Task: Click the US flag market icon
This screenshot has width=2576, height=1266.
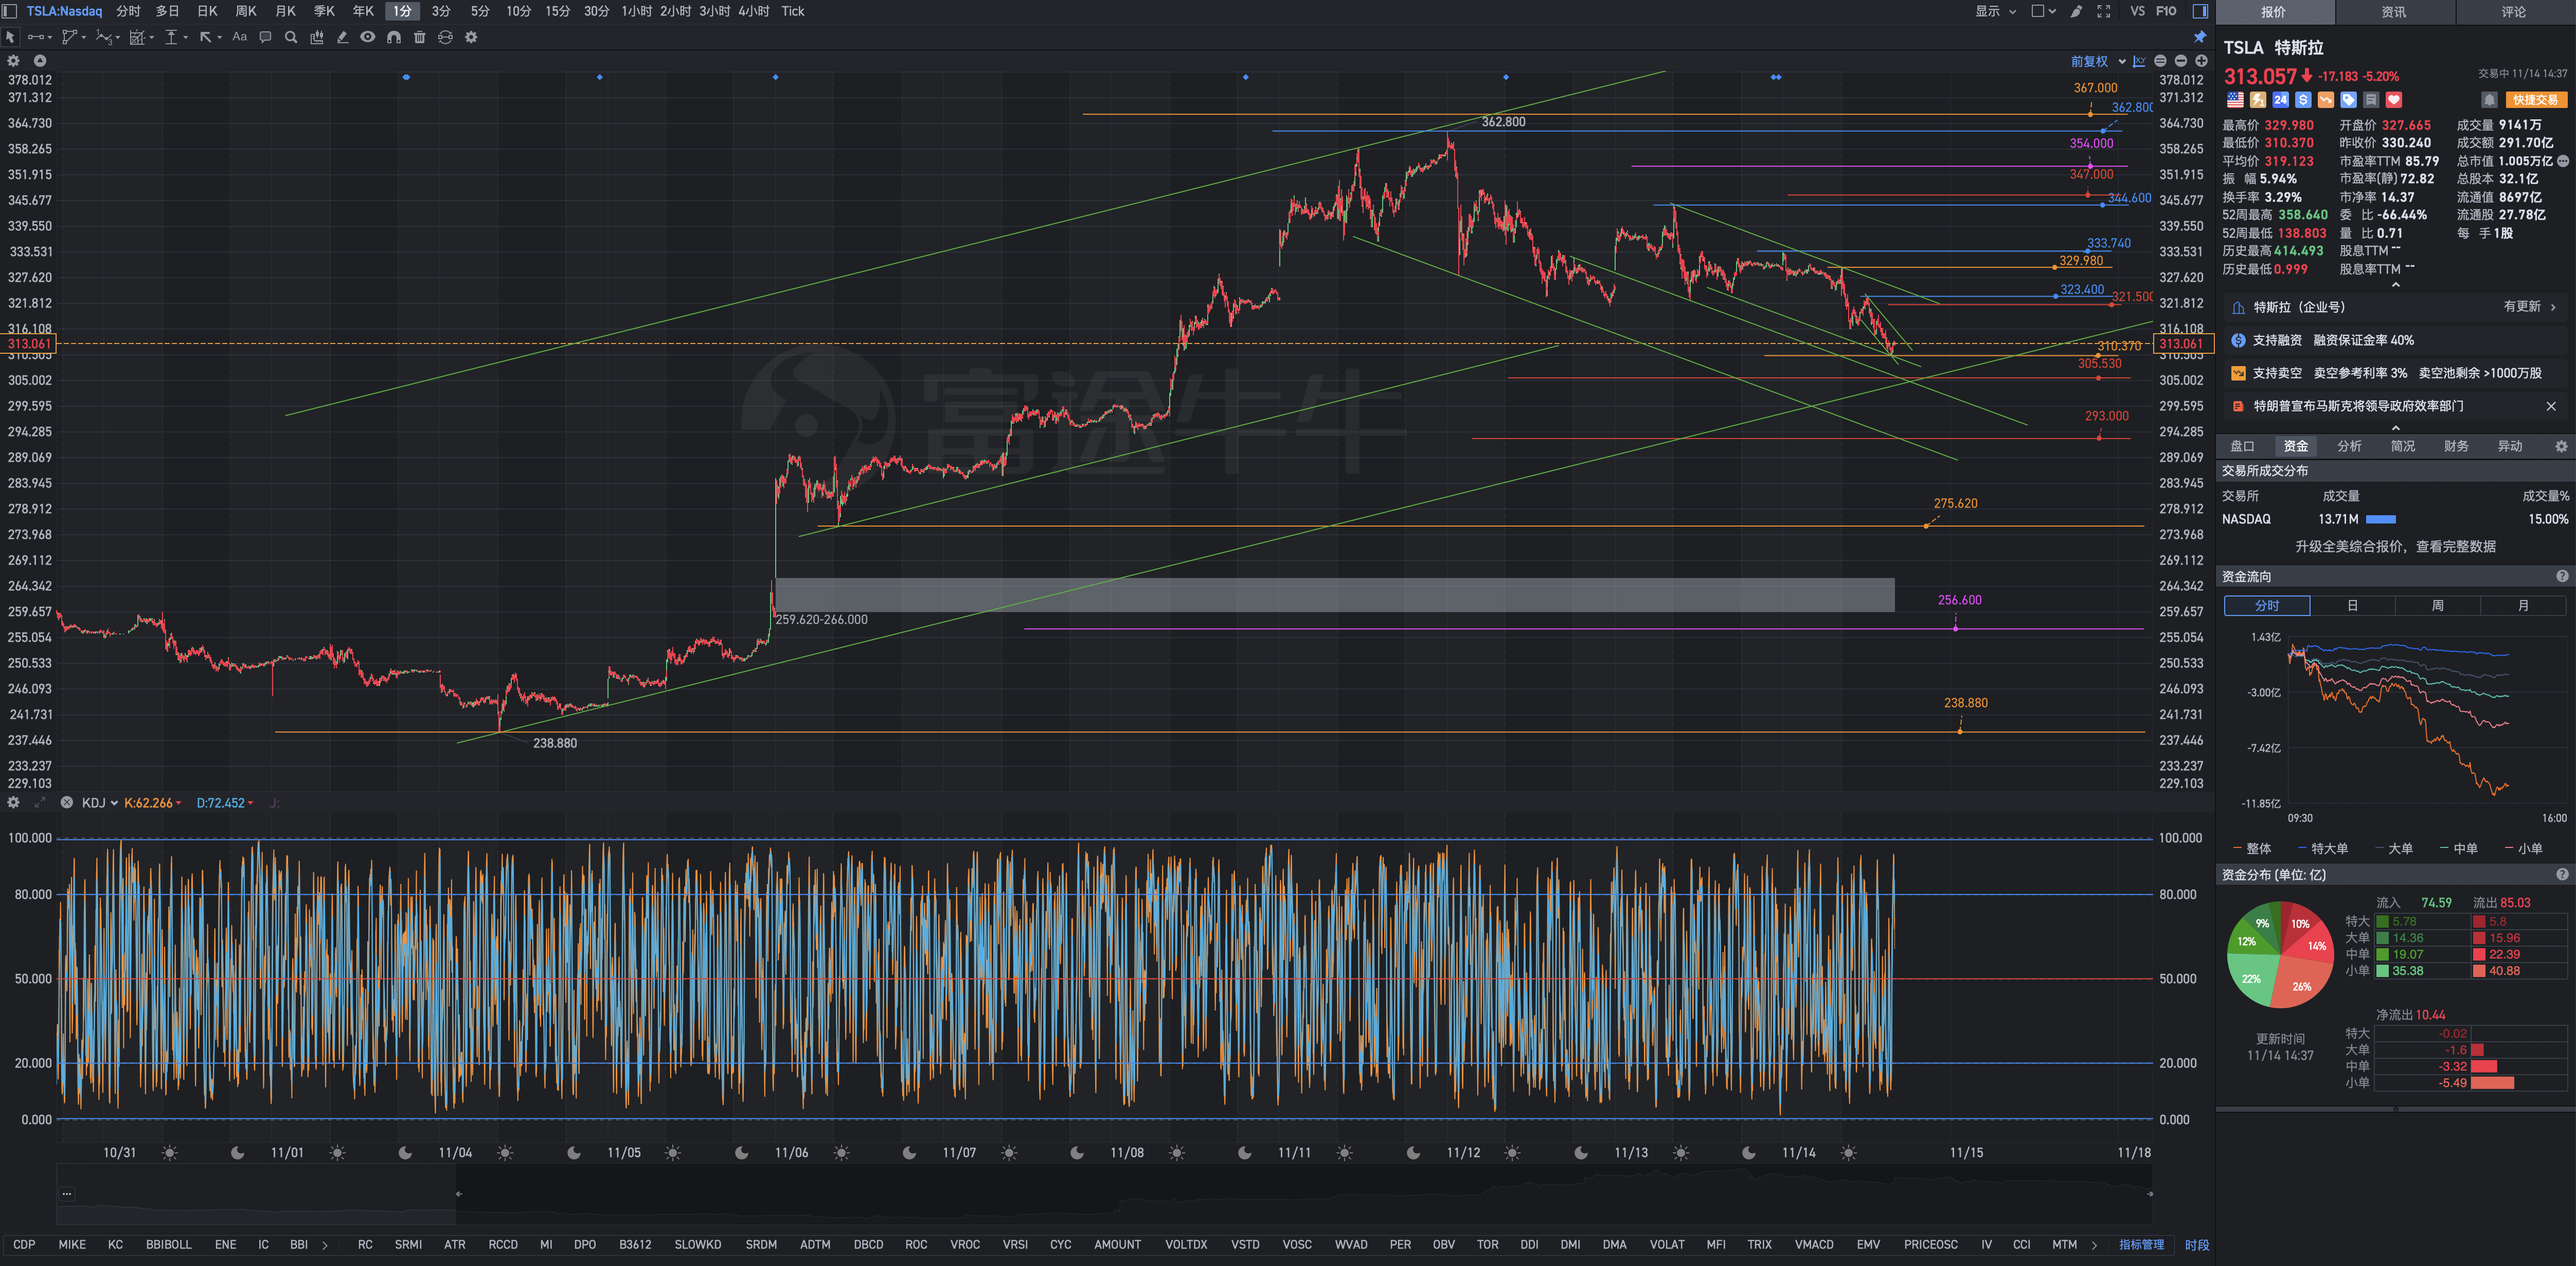Action: [x=2235, y=100]
